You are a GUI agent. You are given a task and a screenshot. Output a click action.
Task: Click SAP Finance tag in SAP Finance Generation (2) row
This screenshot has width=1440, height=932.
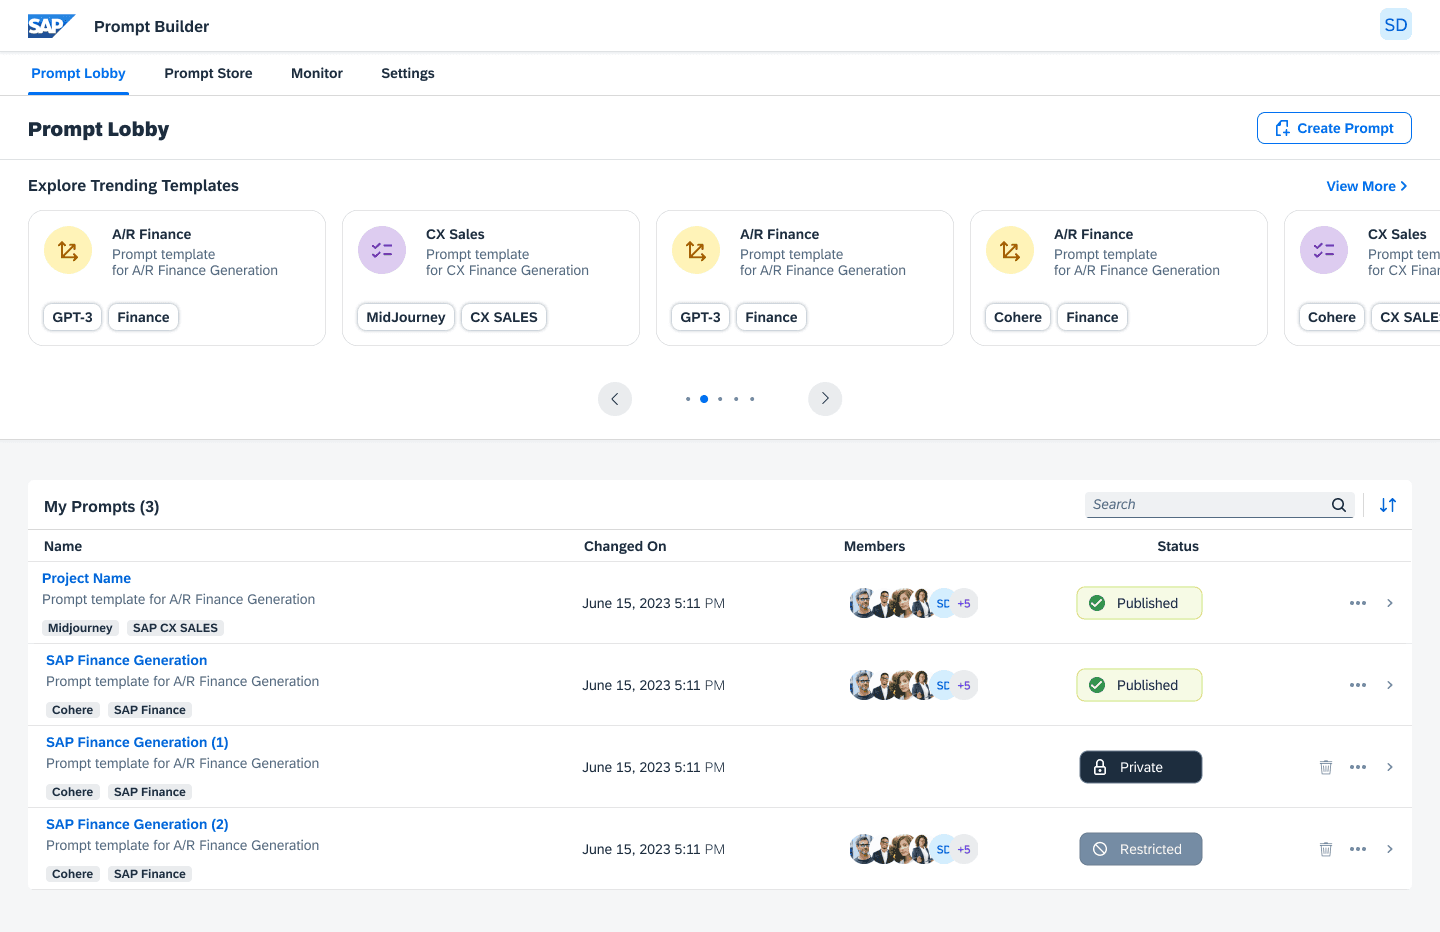pos(150,874)
